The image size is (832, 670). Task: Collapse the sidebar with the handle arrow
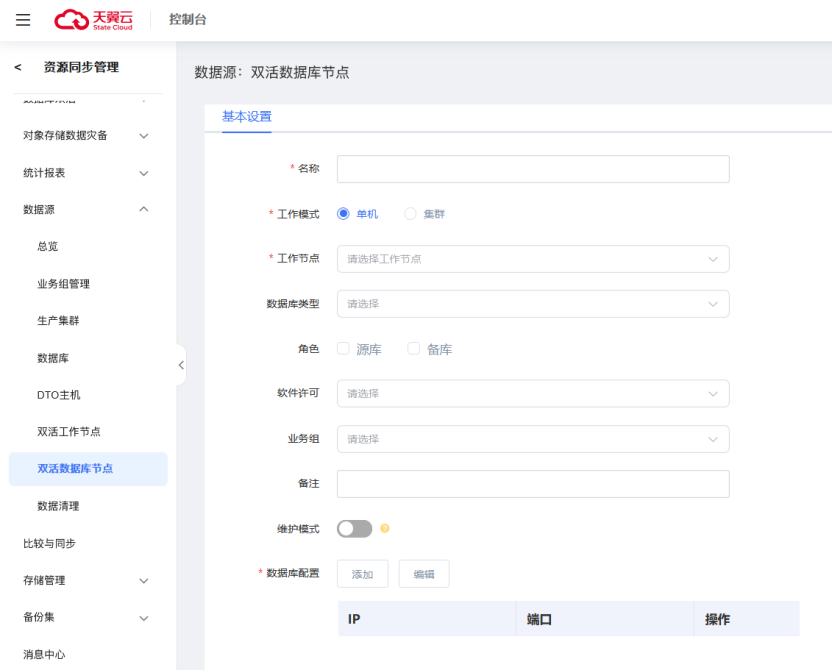tap(181, 365)
